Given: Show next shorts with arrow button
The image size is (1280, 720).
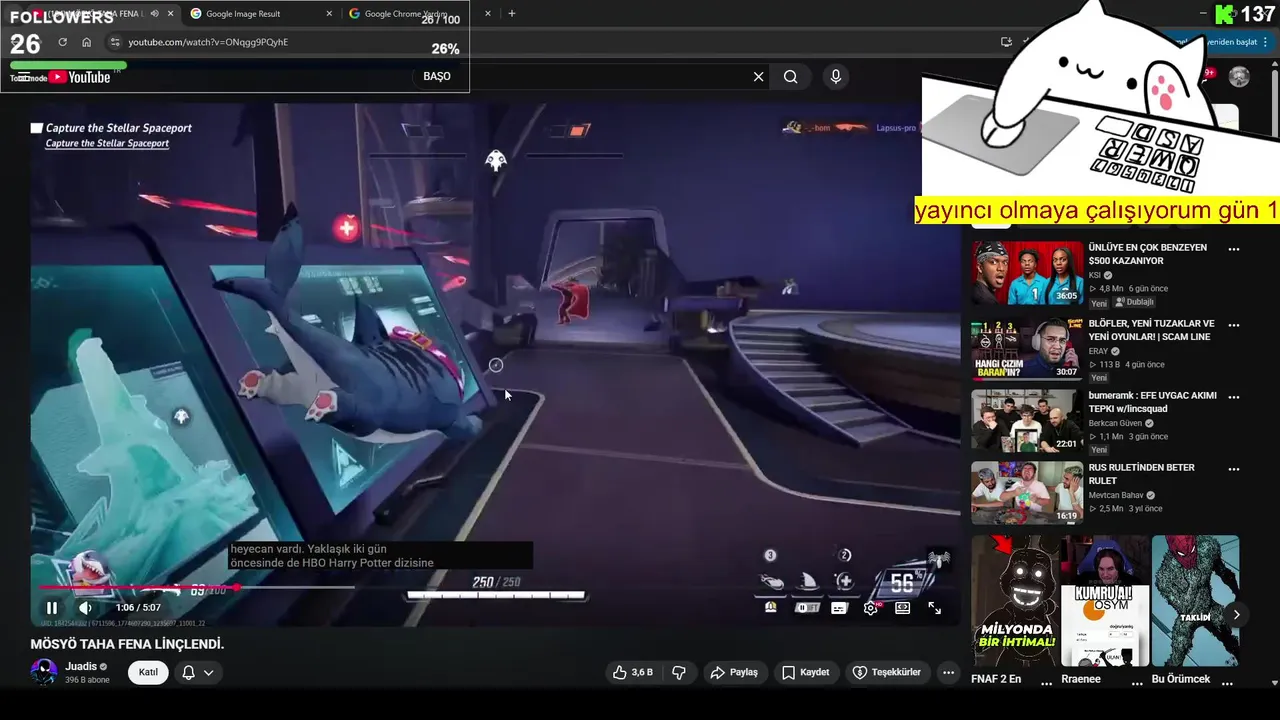Looking at the screenshot, I should pyautogui.click(x=1236, y=615).
